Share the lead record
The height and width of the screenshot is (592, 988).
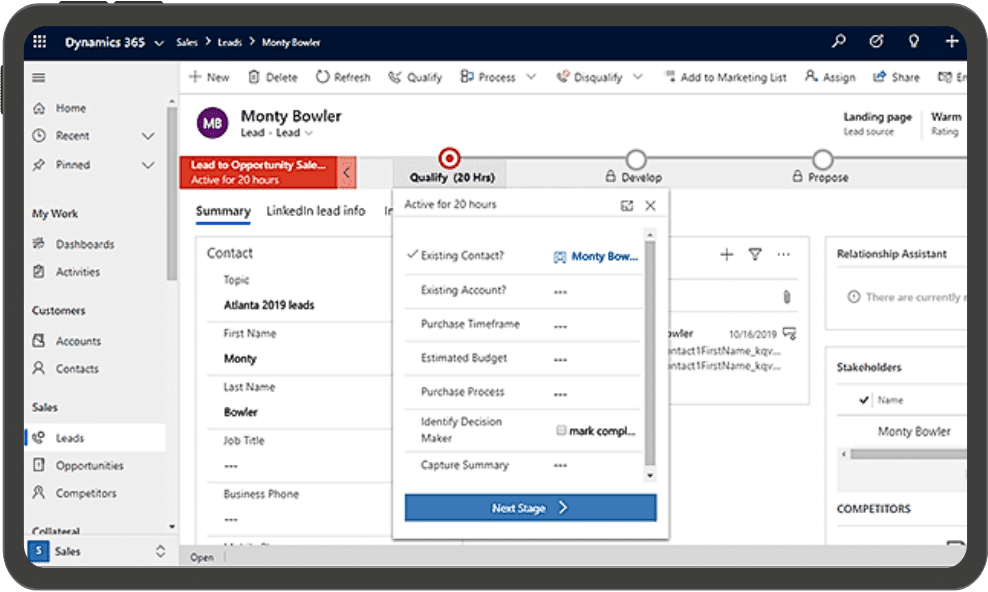pyautogui.click(x=896, y=77)
